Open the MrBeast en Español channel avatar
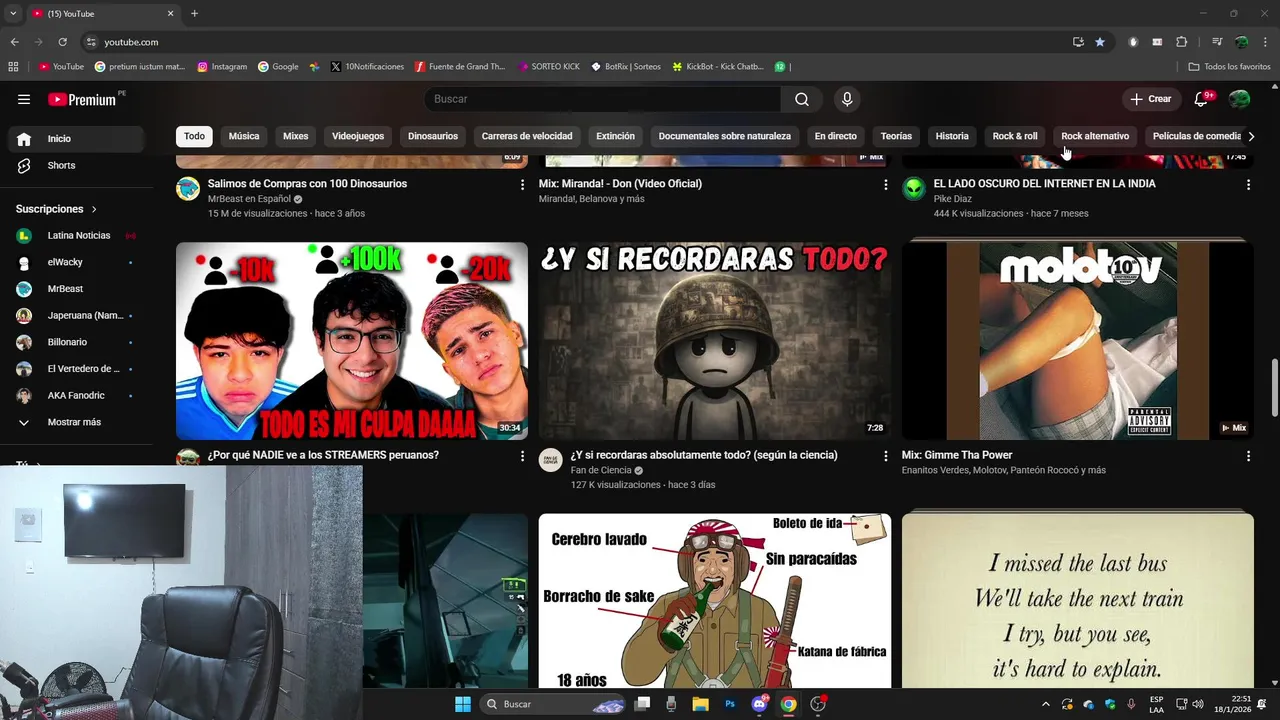This screenshot has height=720, width=1280. click(x=188, y=189)
